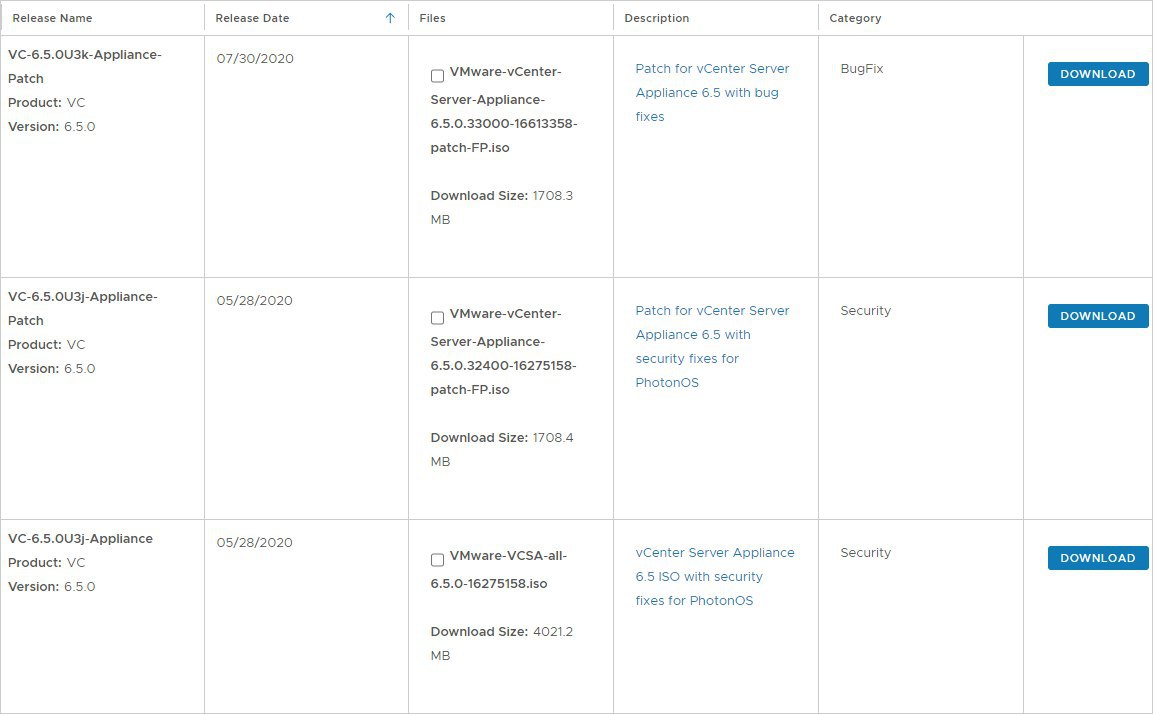Image resolution: width=1153 pixels, height=714 pixels.
Task: Click the 'Download Size: 1708.3 MB' text
Action: 501,207
